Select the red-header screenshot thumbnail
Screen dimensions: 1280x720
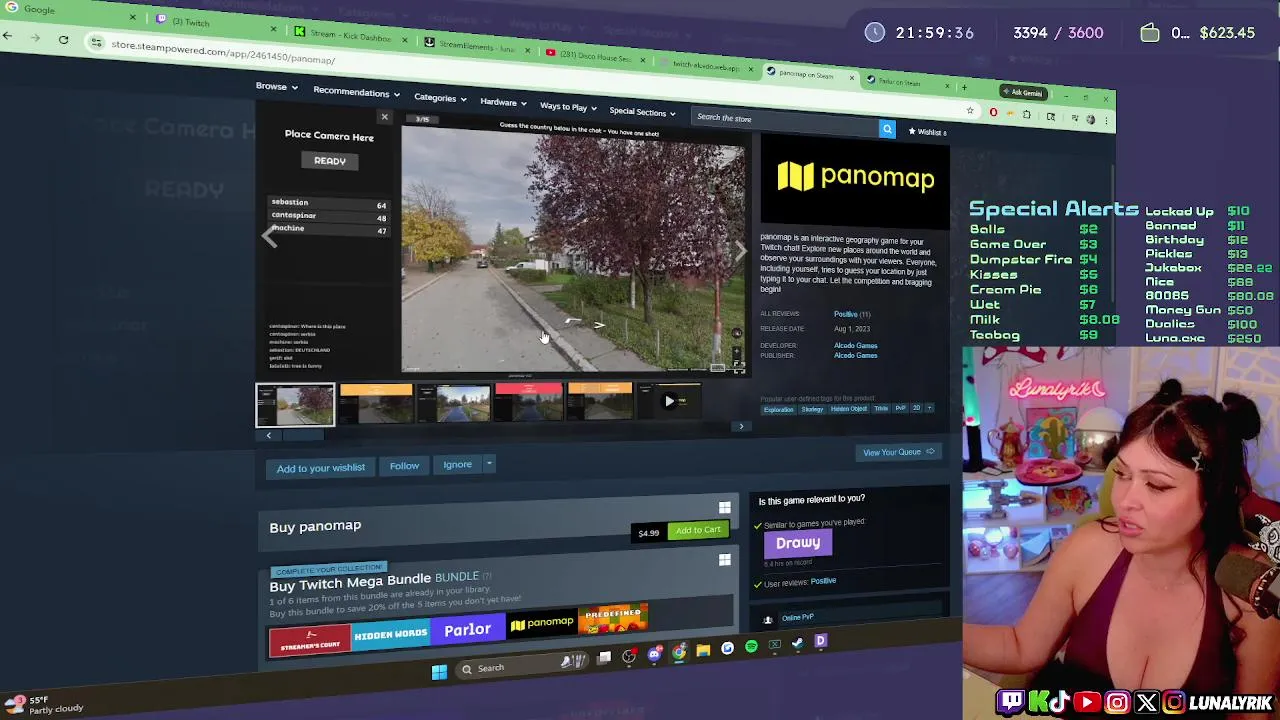pyautogui.click(x=529, y=401)
